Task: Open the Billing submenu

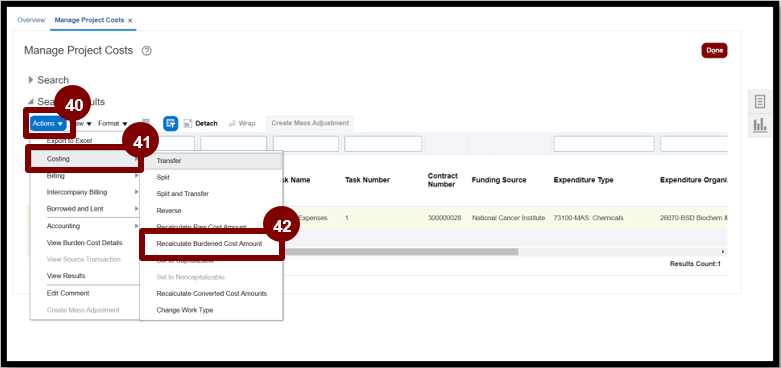Action: (x=85, y=176)
